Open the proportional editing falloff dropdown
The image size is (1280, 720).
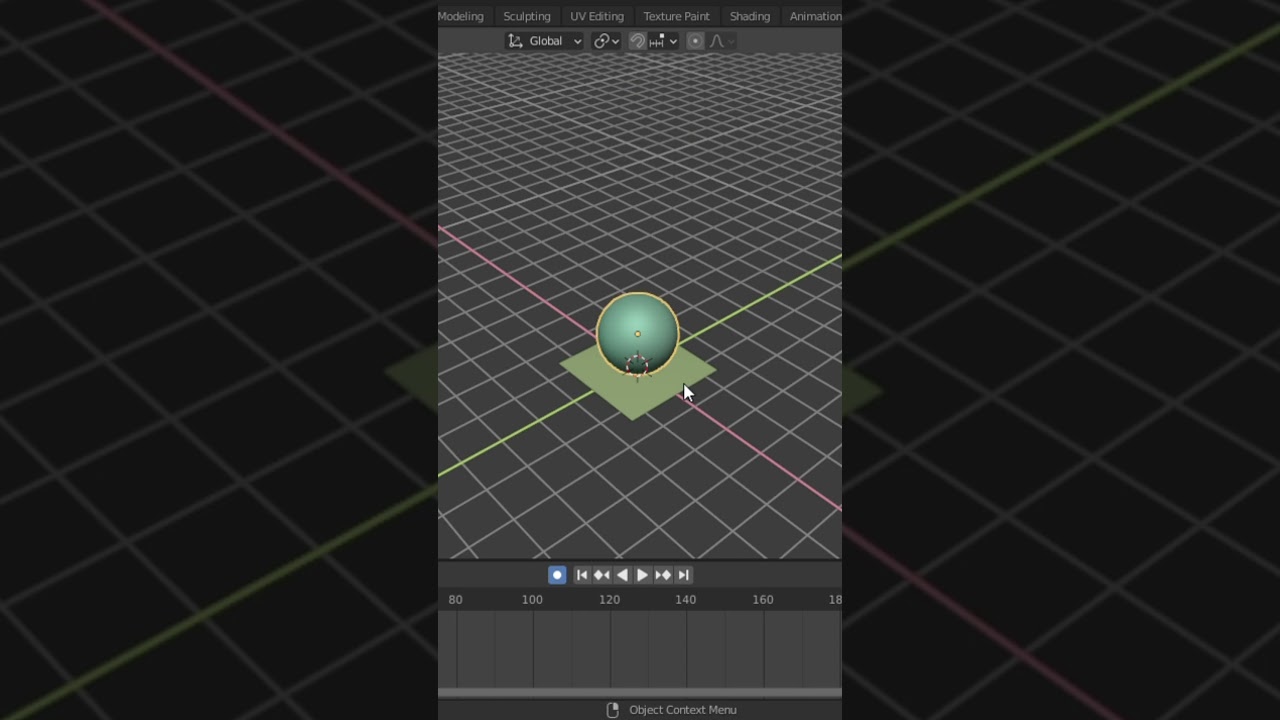point(722,41)
